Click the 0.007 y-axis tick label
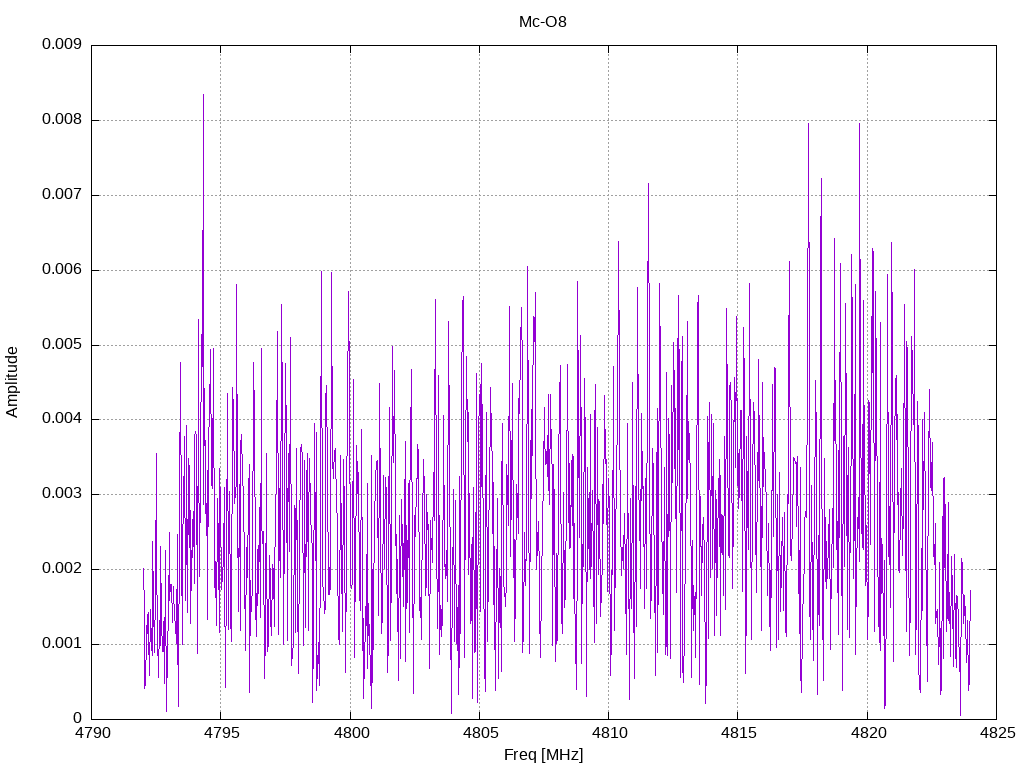The height and width of the screenshot is (768, 1024). (x=62, y=195)
